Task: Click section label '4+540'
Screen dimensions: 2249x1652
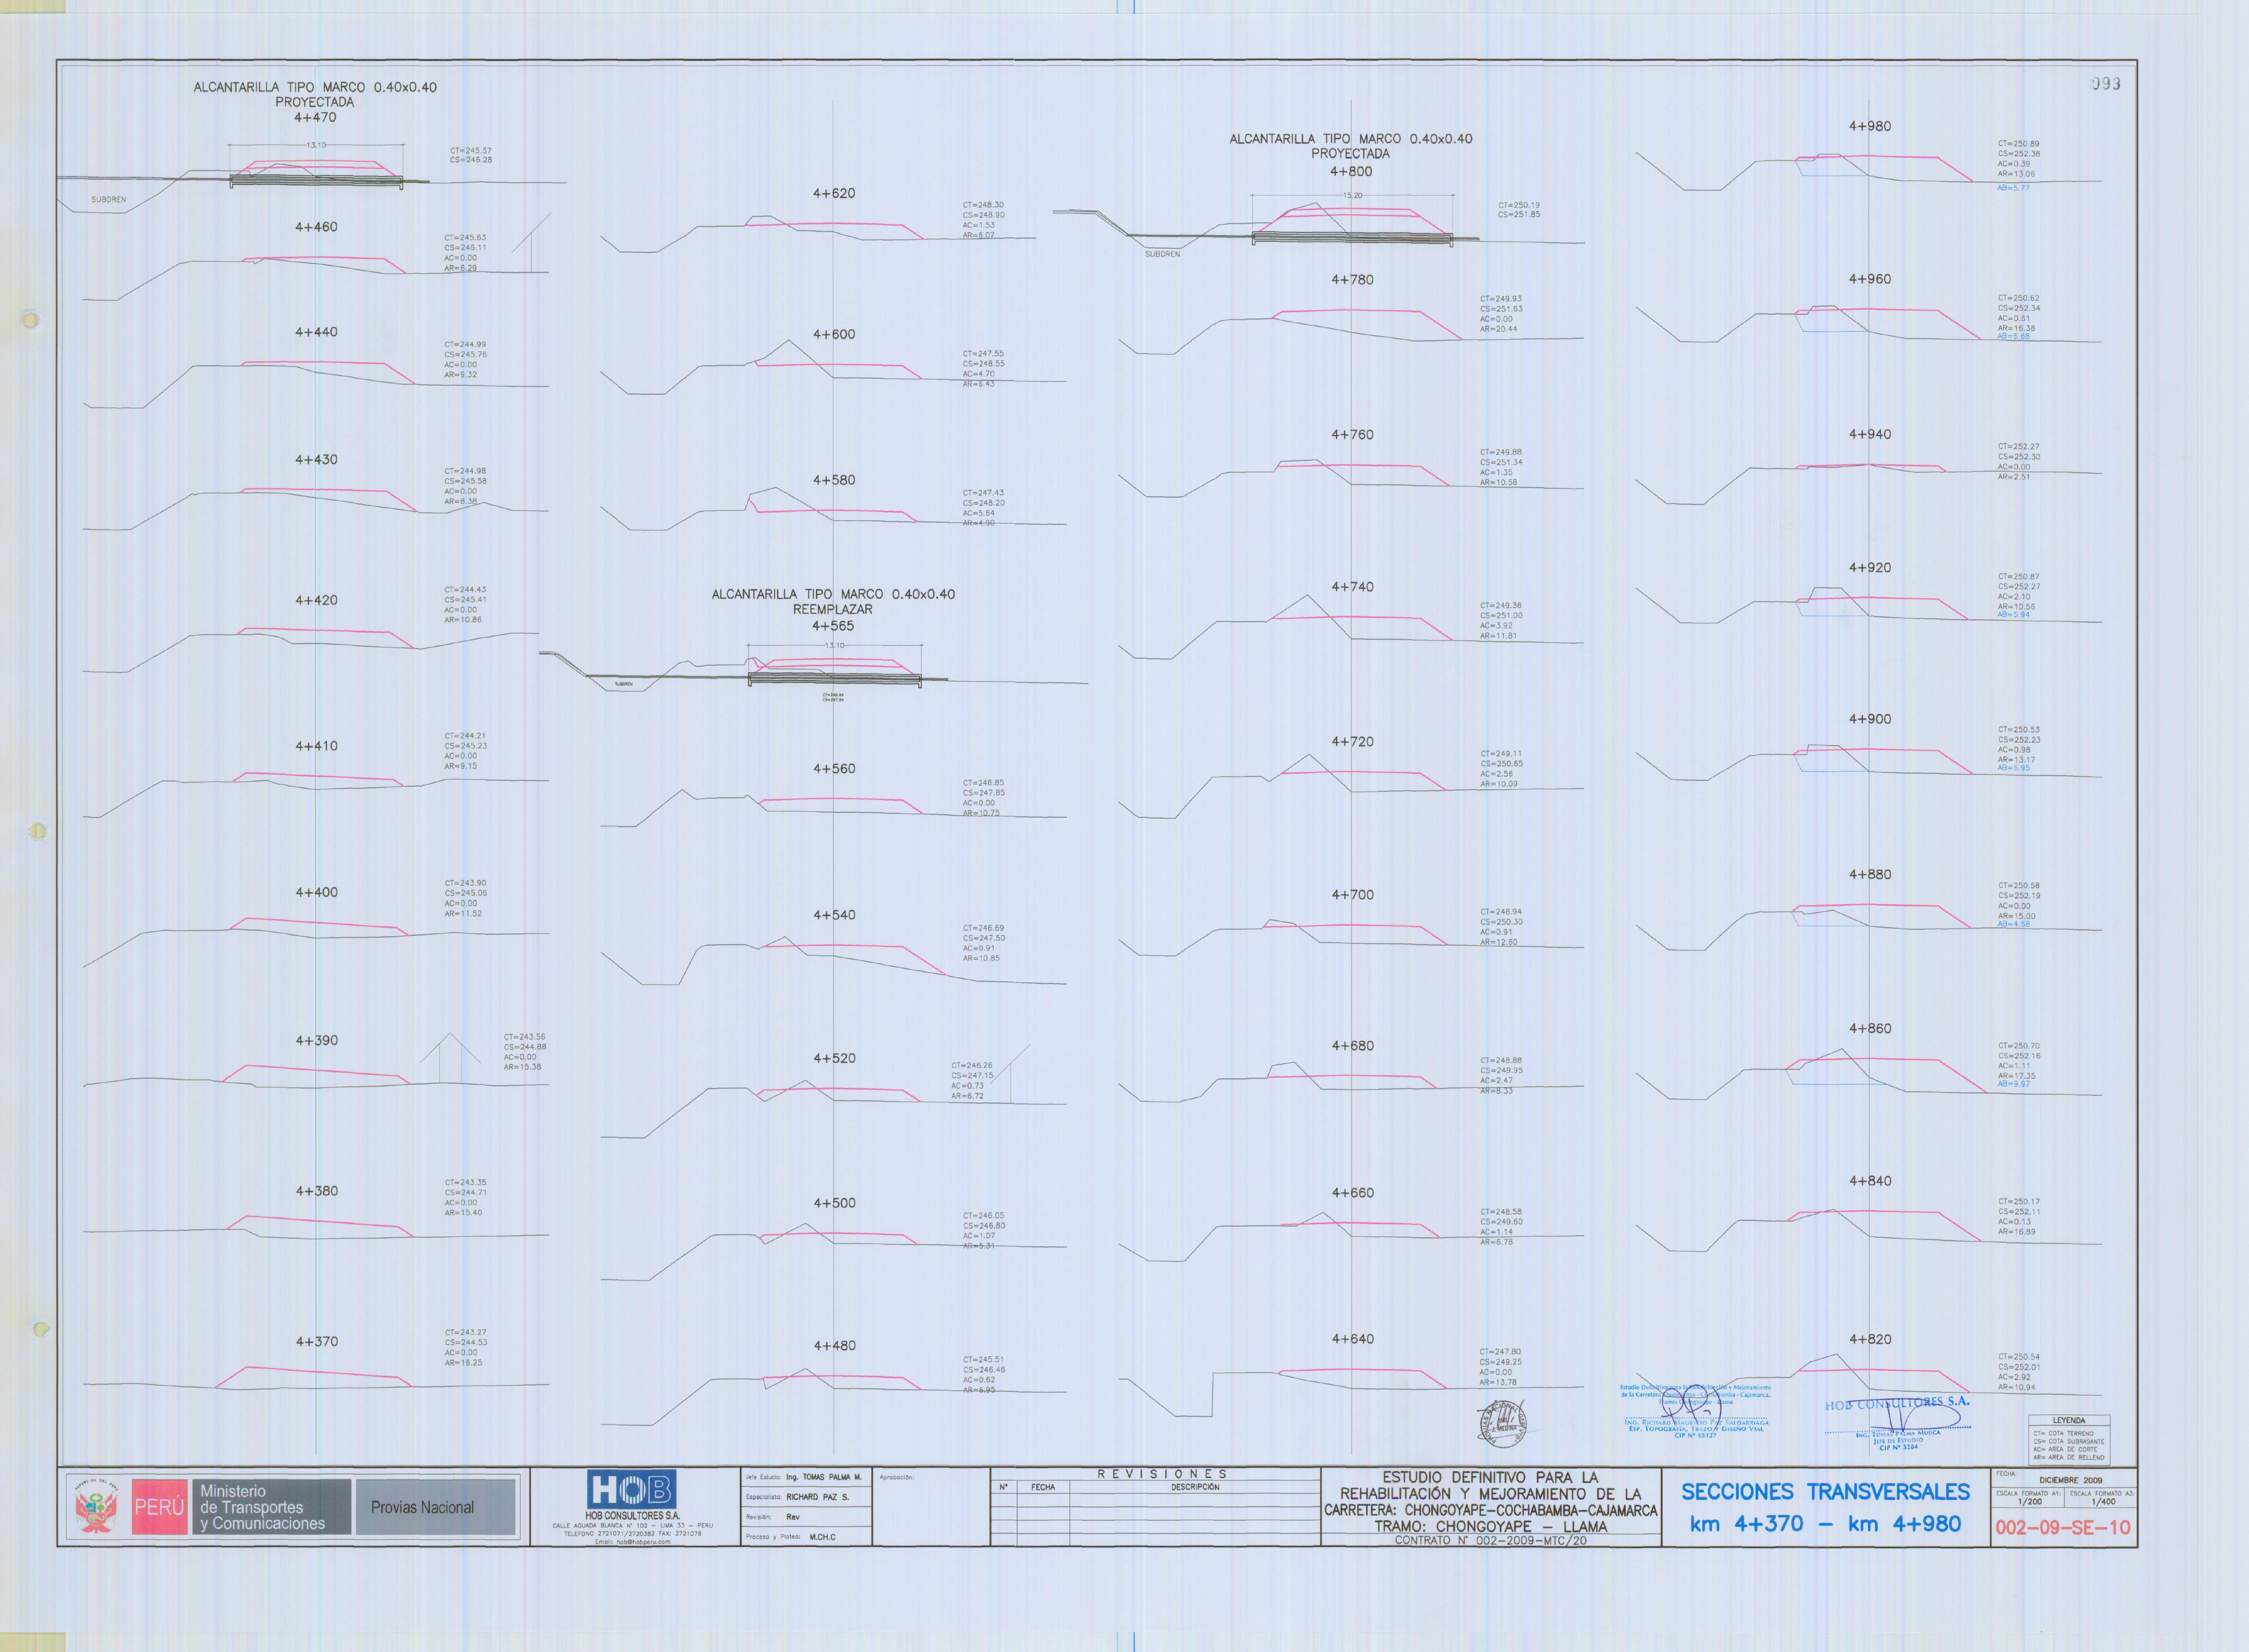Action: click(834, 915)
